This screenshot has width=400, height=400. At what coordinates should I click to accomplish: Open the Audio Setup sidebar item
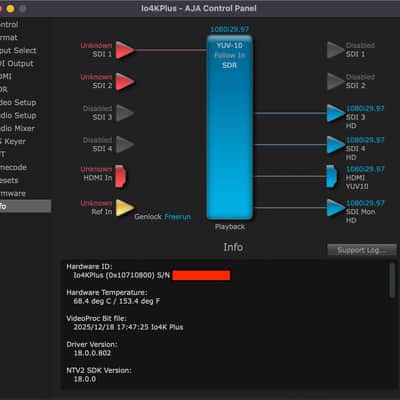pos(18,115)
